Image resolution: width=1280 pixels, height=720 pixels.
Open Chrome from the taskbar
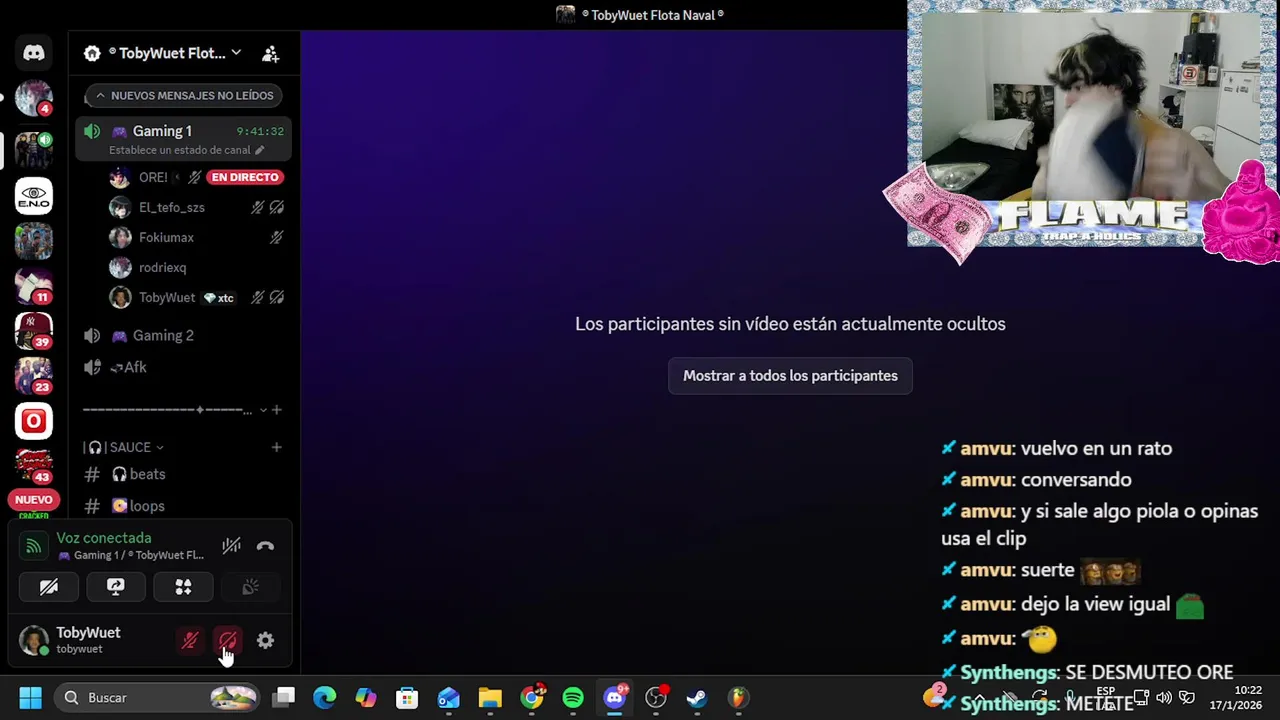coord(532,698)
